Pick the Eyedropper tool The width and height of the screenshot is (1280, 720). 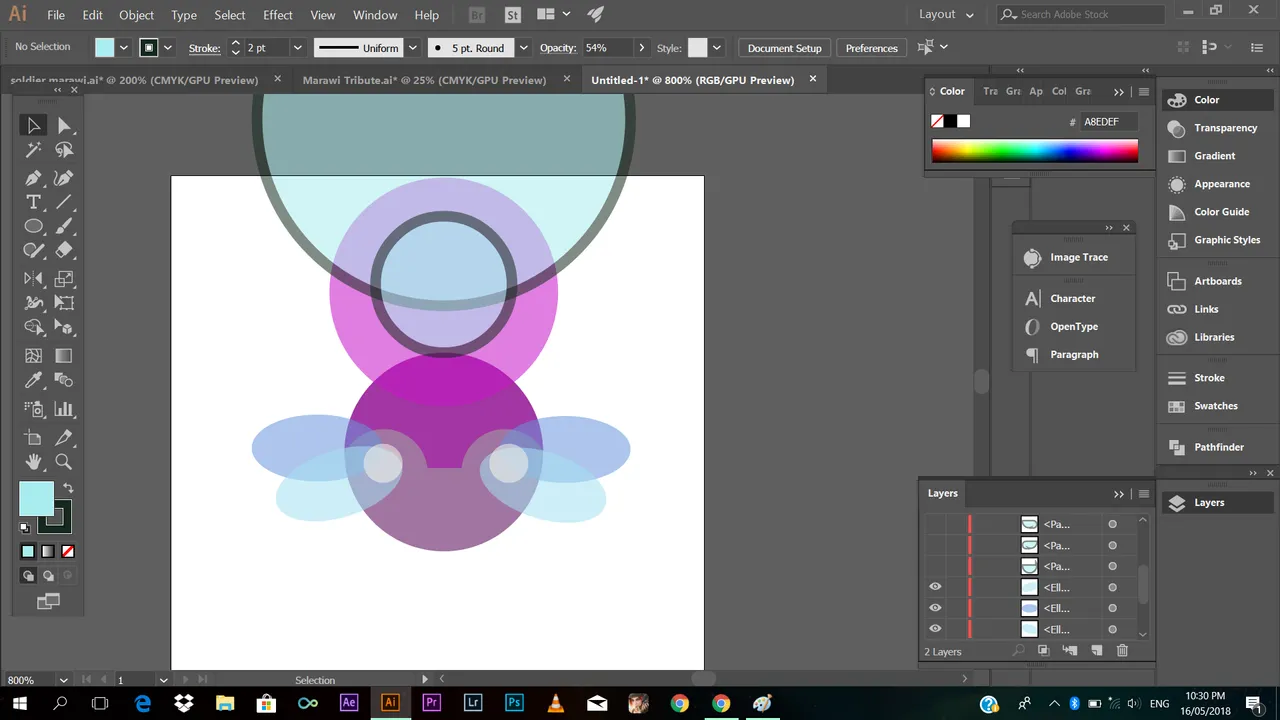pyautogui.click(x=33, y=380)
